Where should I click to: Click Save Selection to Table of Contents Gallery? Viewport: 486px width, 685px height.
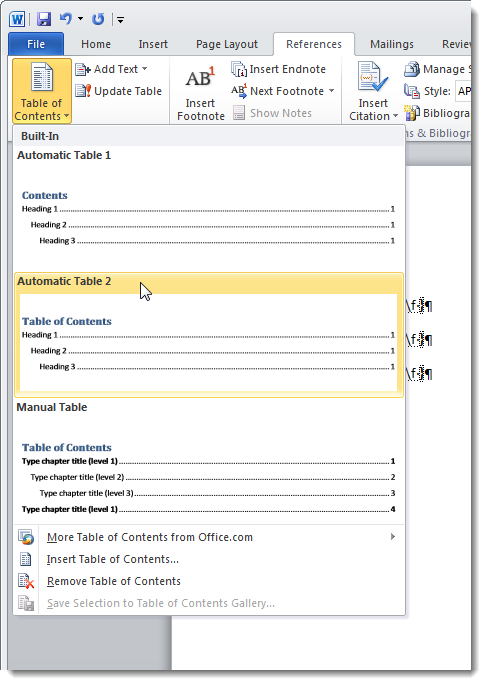pyautogui.click(x=209, y=603)
